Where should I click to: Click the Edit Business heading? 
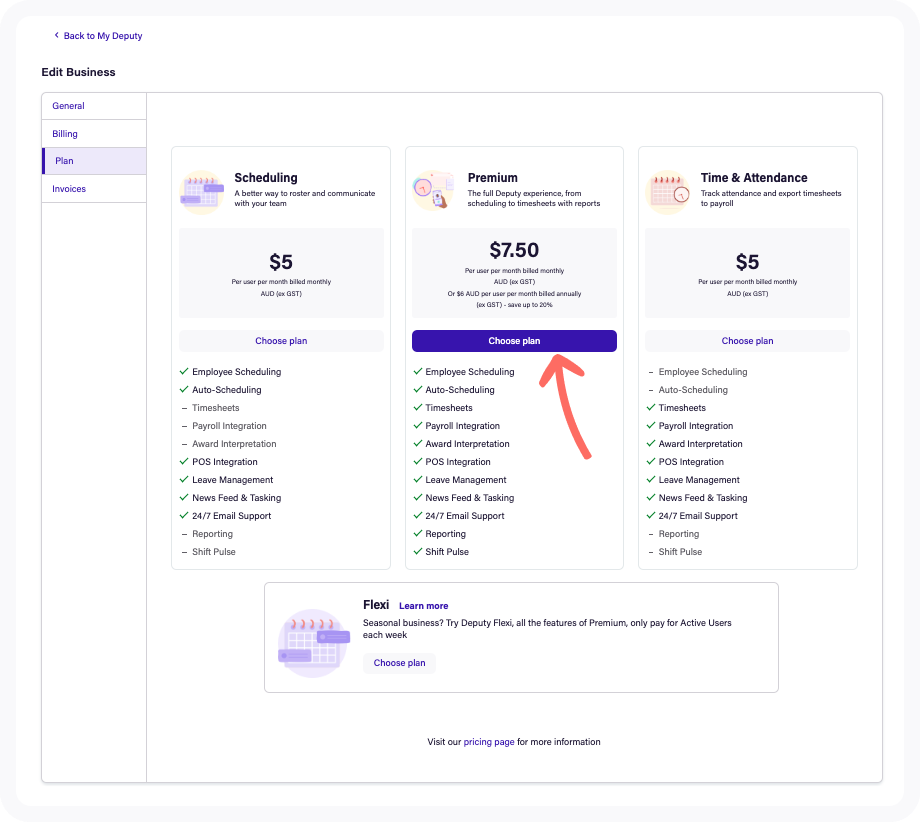[x=78, y=72]
